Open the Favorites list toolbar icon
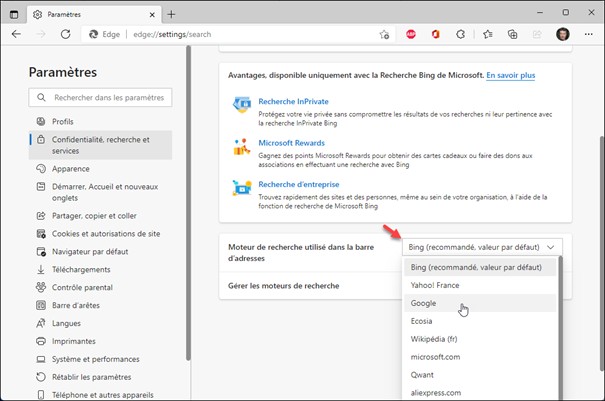605x401 pixels. [487, 33]
